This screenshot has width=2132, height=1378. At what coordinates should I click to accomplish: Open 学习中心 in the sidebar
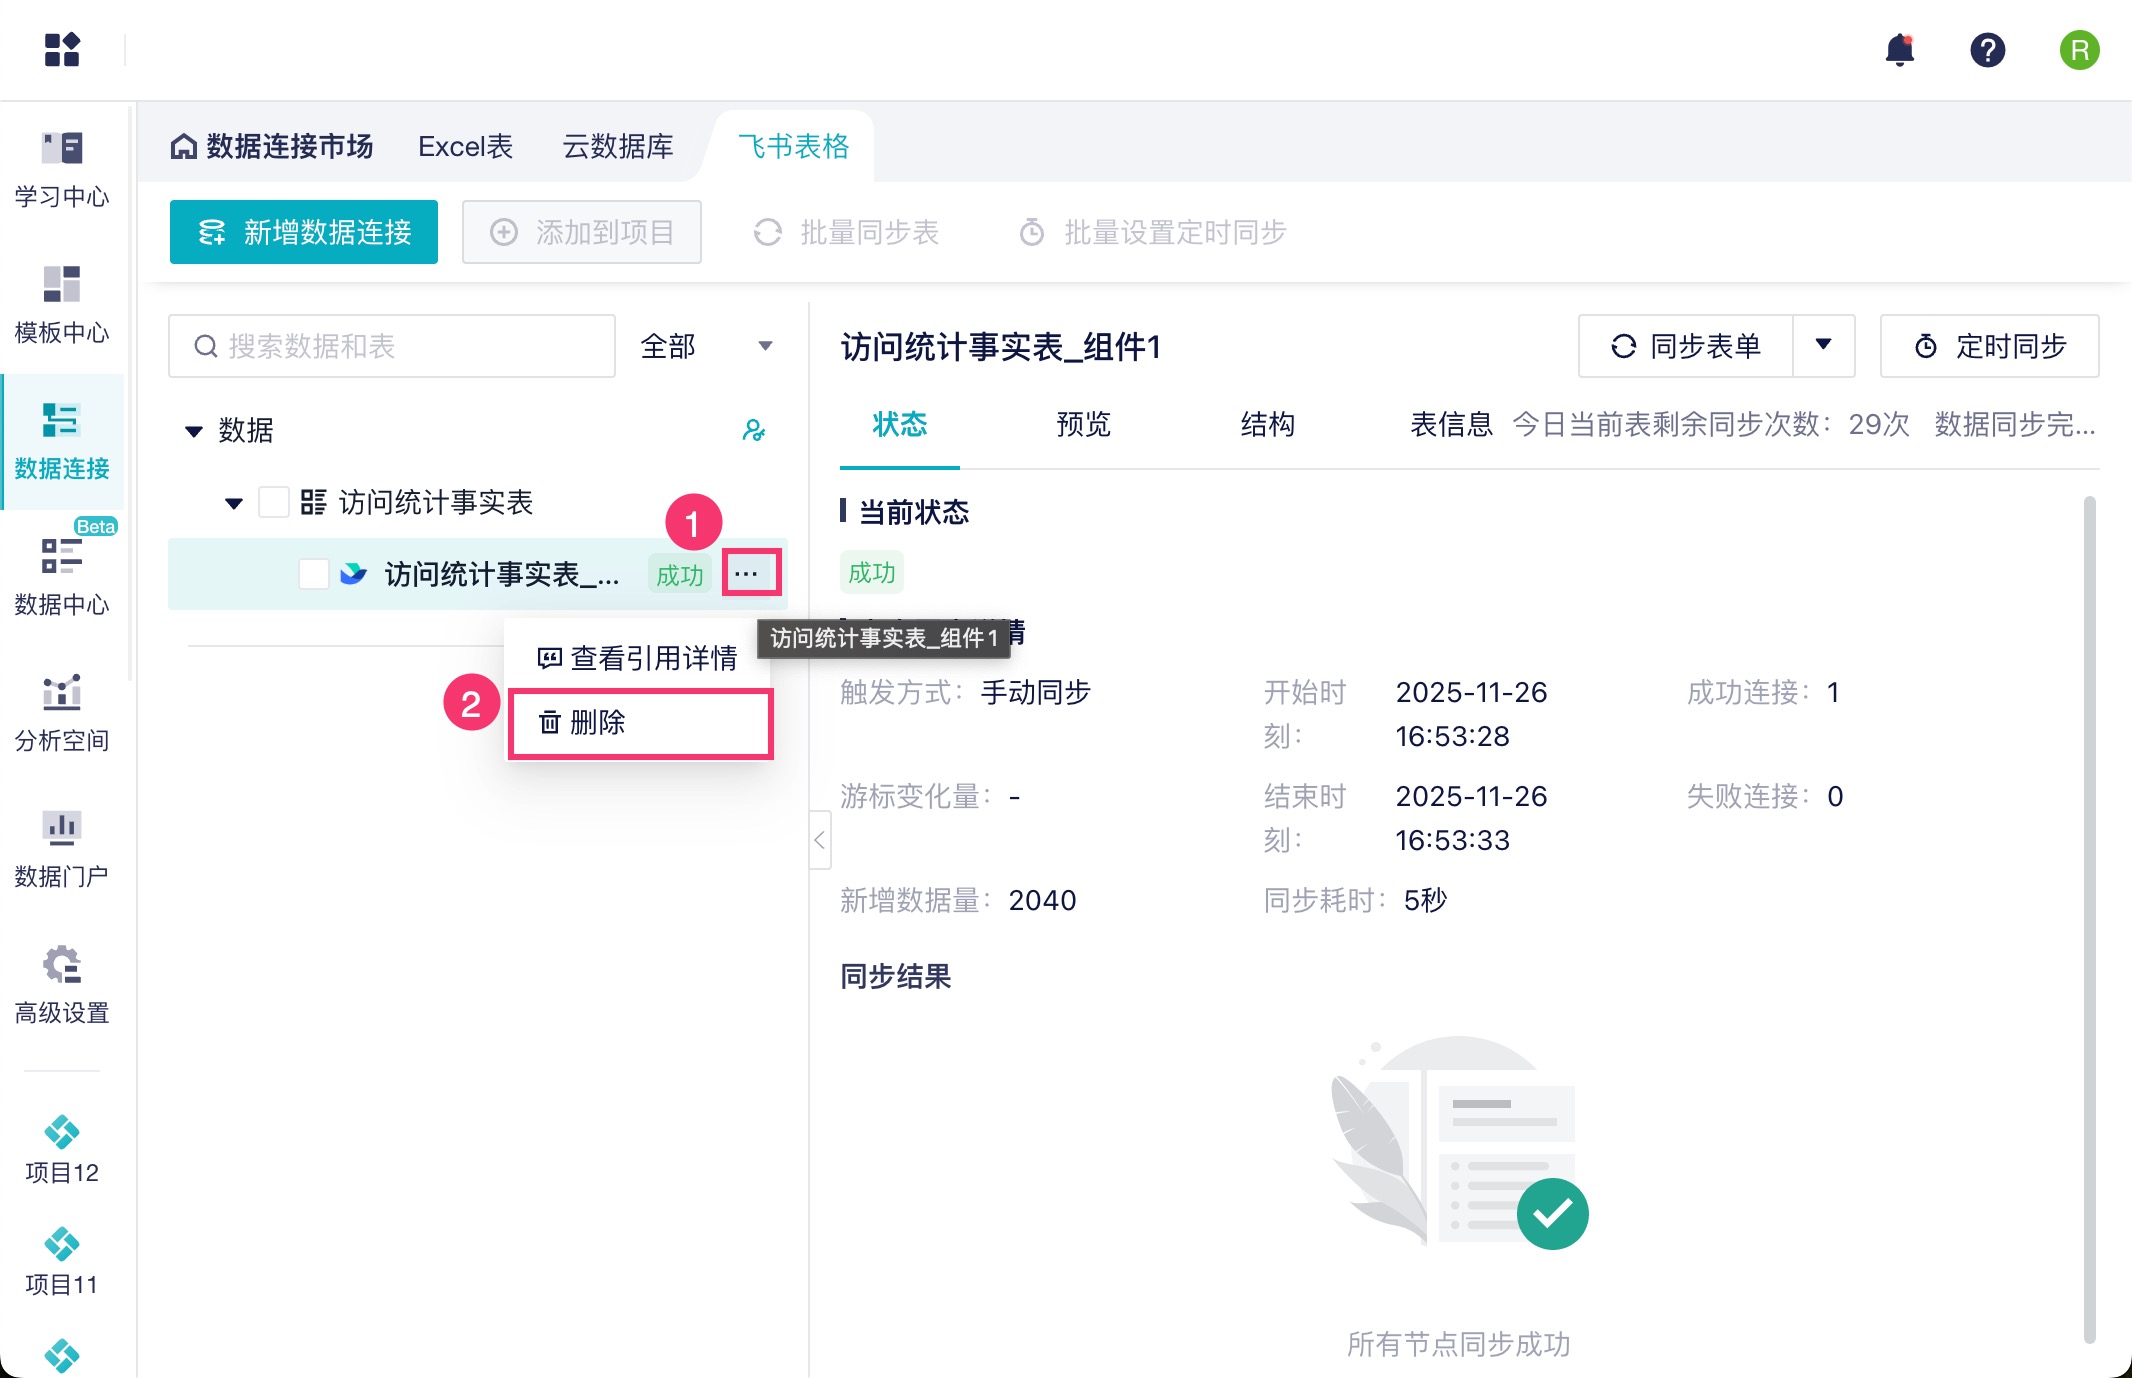pos(62,168)
